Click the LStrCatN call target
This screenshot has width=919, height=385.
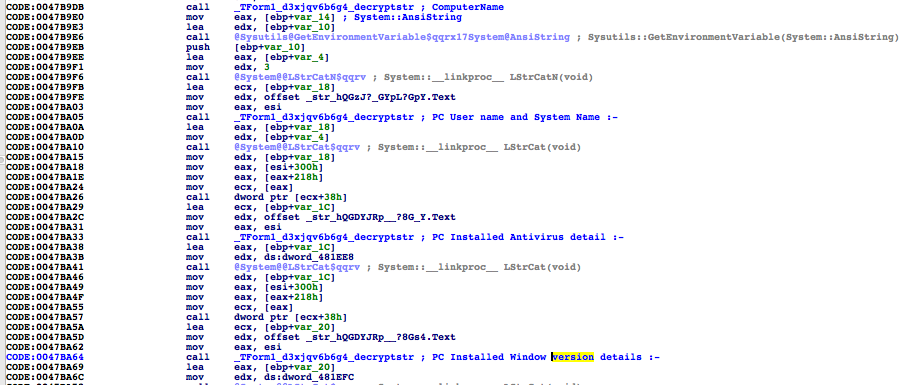298,77
